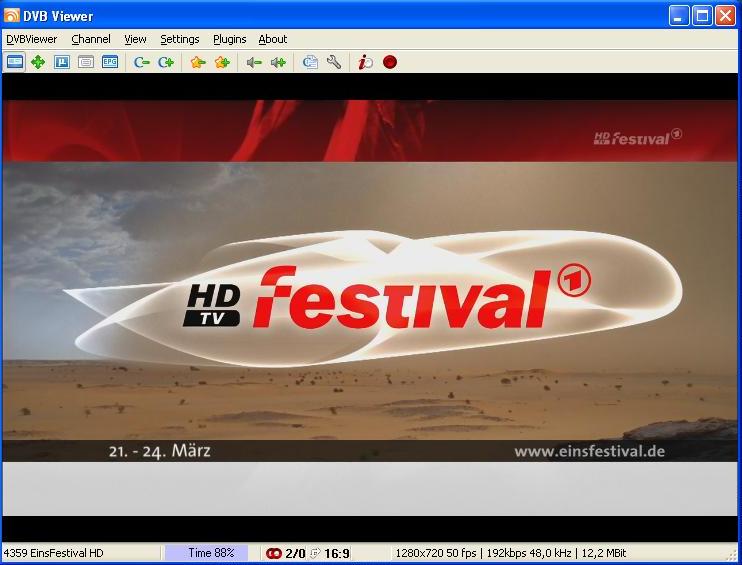Viewport: 742px width, 565px height.
Task: Start recording with red record button
Action: click(x=390, y=62)
